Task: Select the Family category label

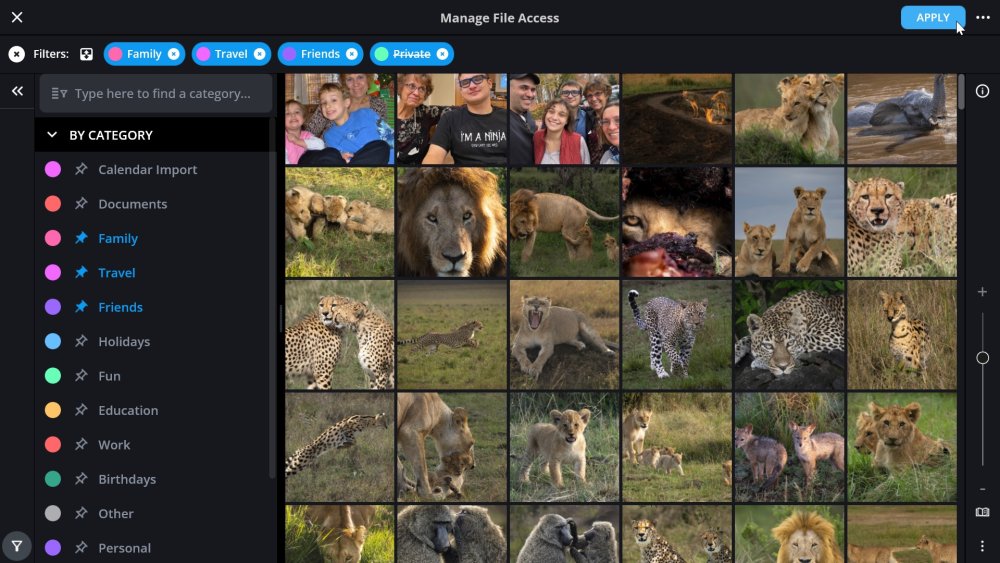Action: [x=118, y=238]
